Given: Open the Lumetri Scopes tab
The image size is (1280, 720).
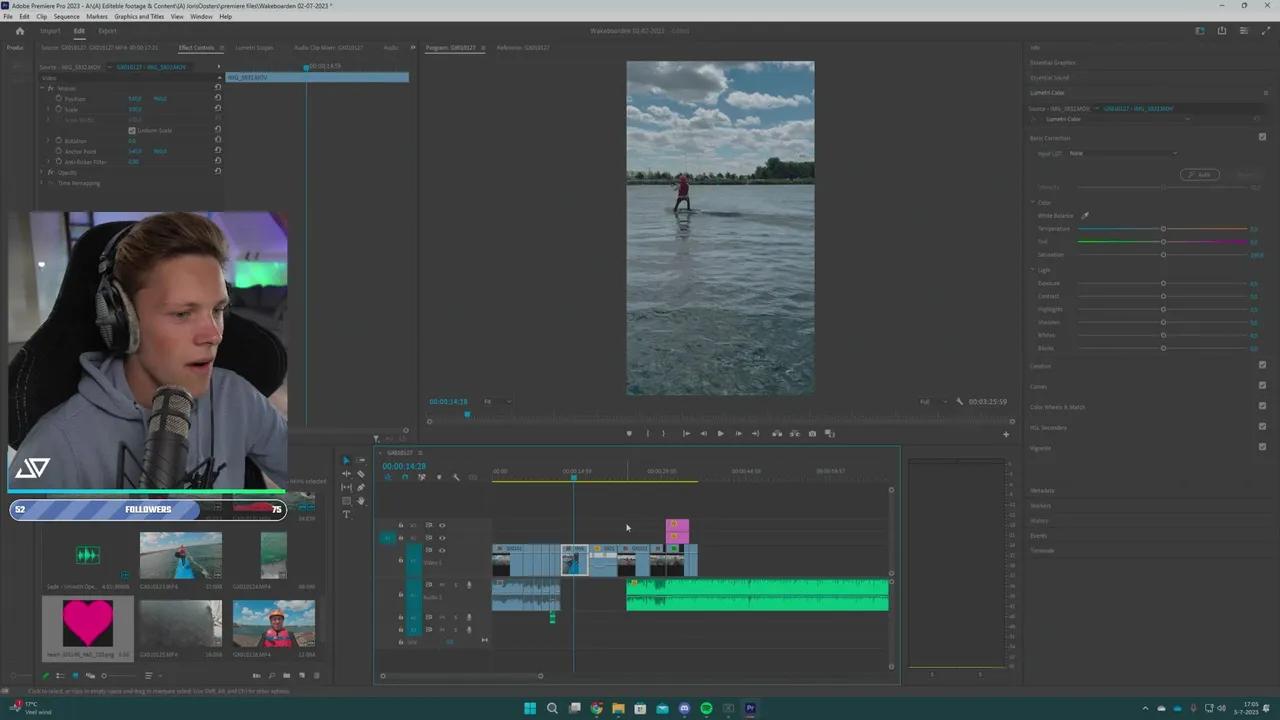Looking at the screenshot, I should (x=254, y=47).
